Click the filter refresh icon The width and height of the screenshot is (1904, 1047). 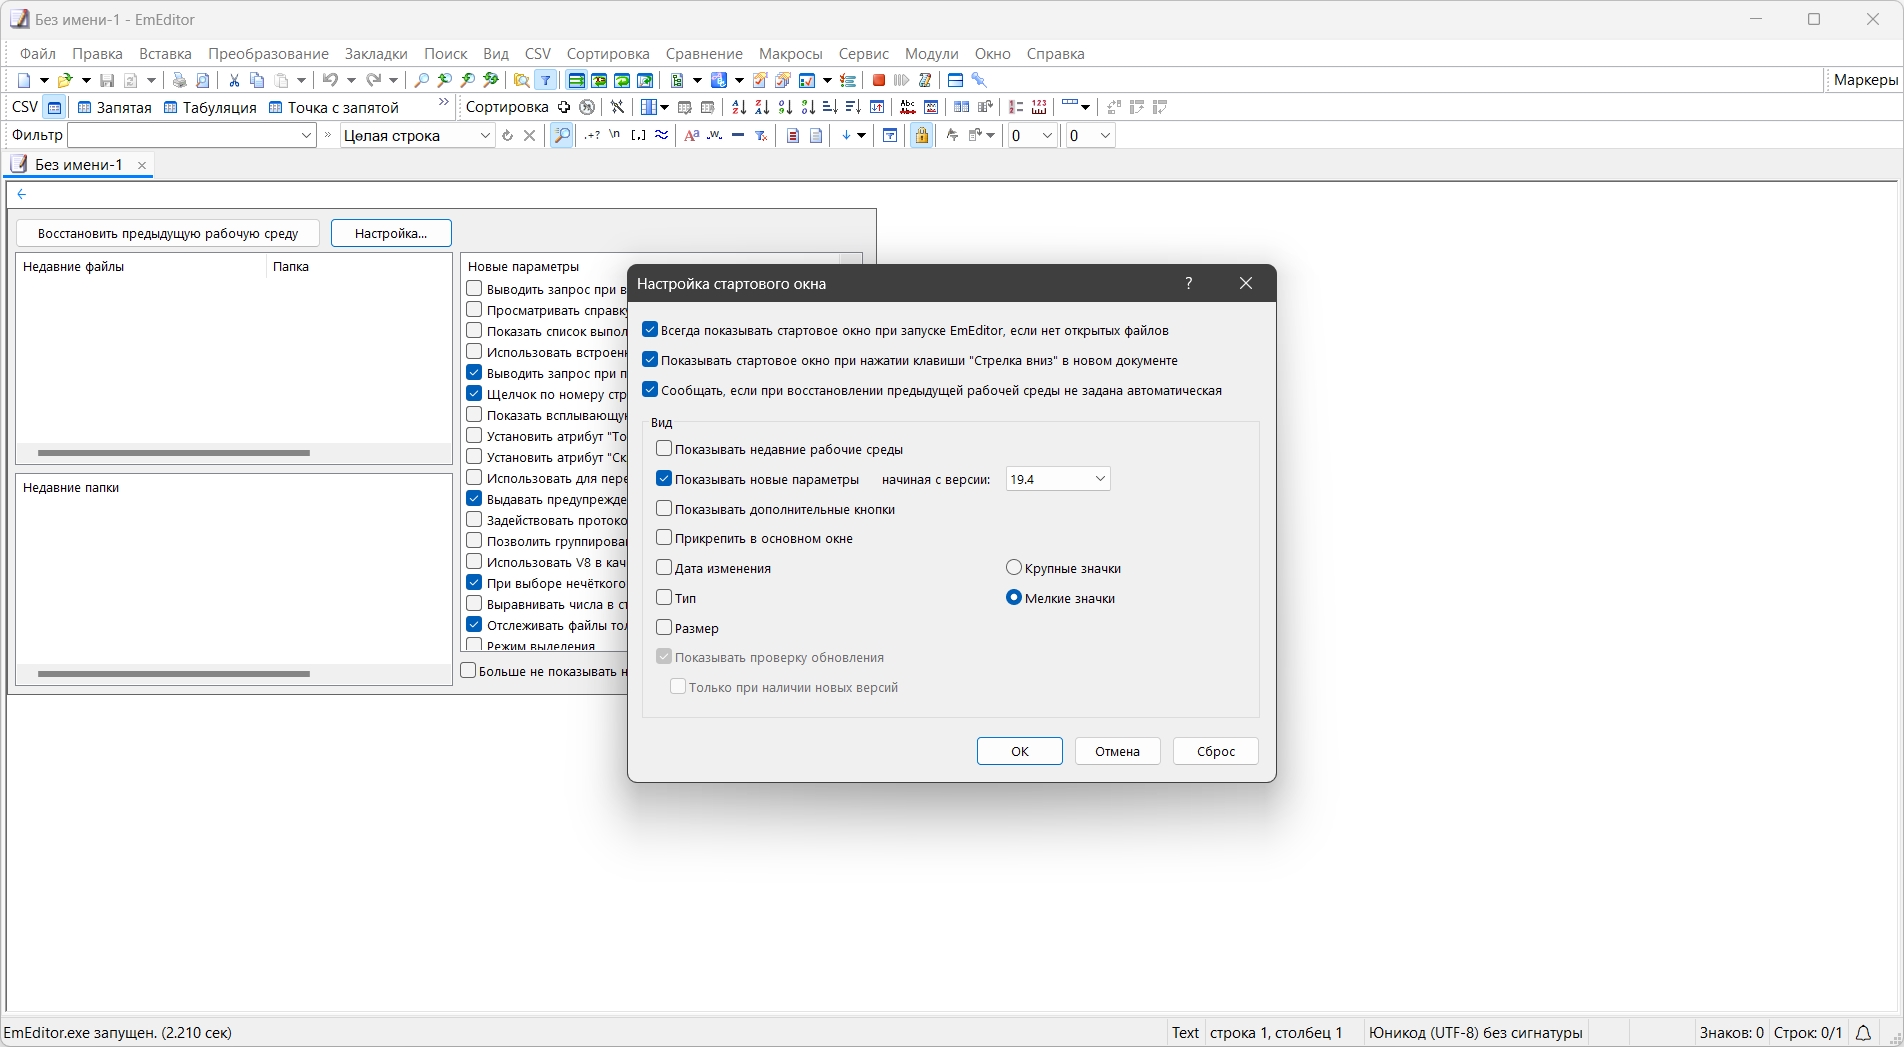(507, 135)
